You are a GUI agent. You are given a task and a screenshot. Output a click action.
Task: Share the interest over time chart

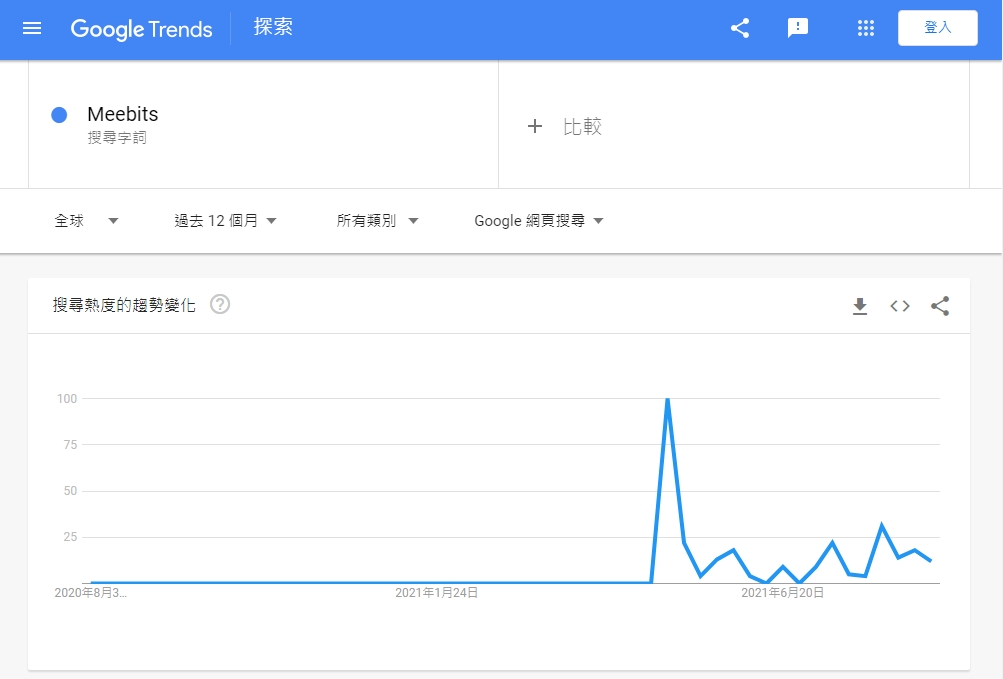940,306
